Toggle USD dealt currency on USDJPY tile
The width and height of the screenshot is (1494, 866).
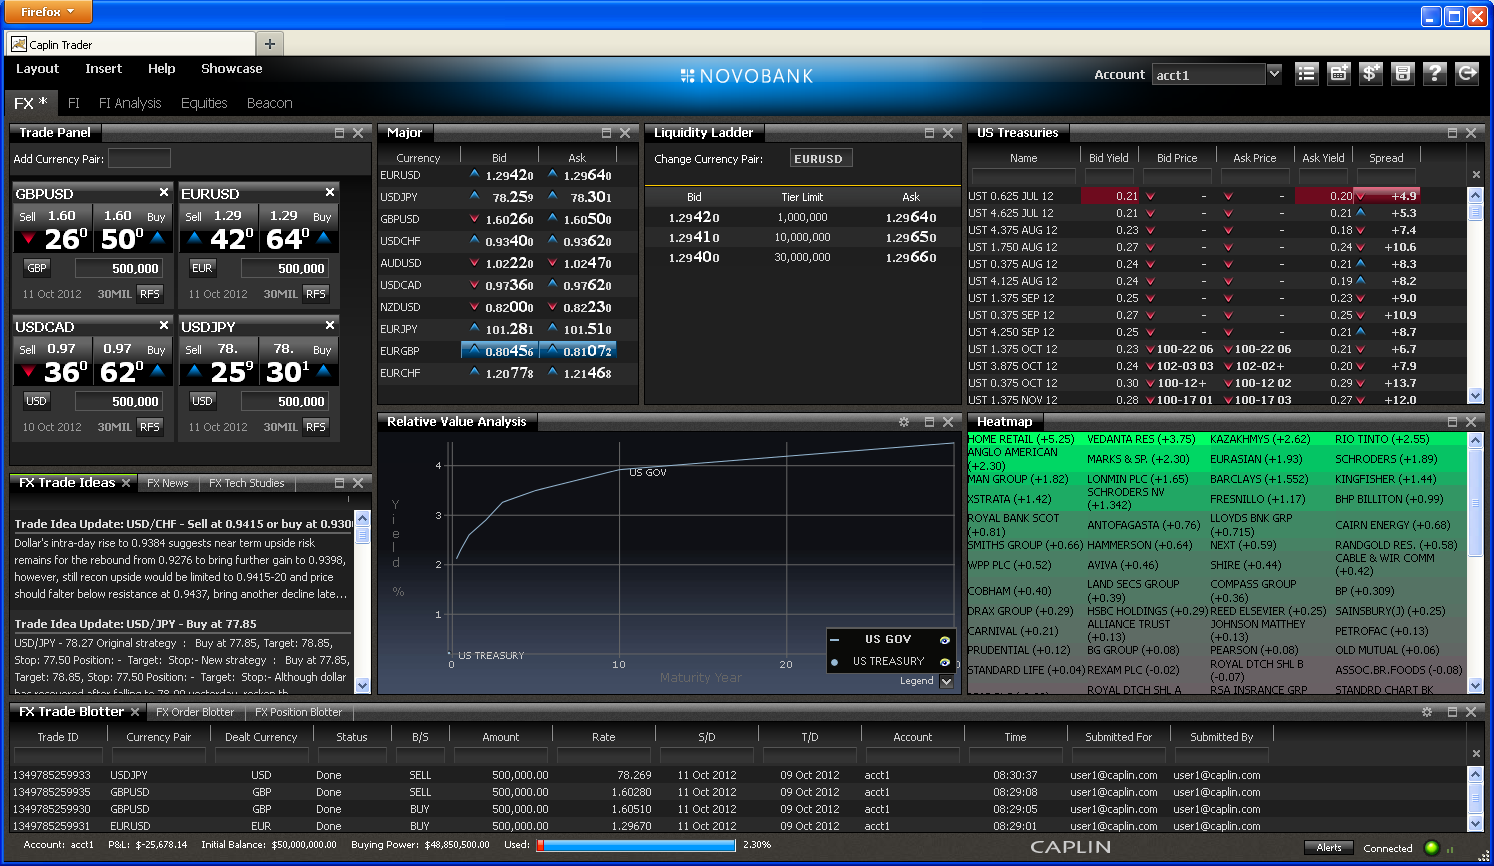click(x=202, y=401)
